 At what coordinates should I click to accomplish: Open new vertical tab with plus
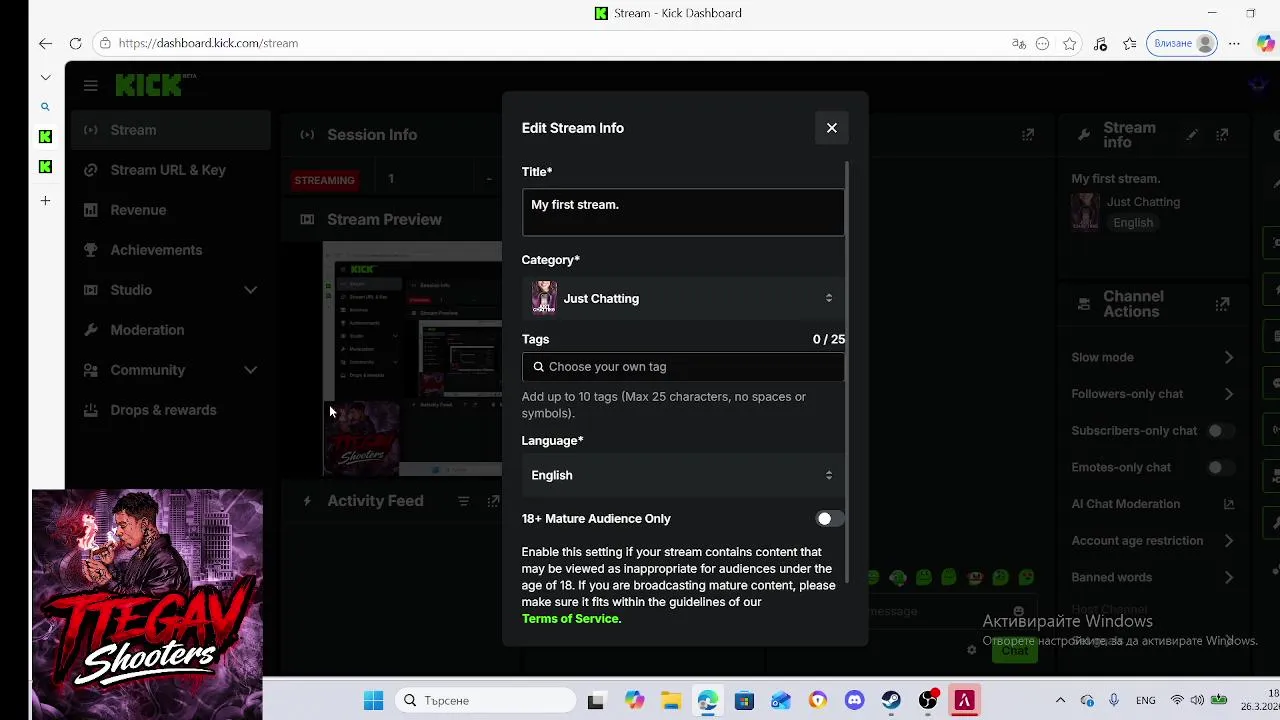click(45, 201)
